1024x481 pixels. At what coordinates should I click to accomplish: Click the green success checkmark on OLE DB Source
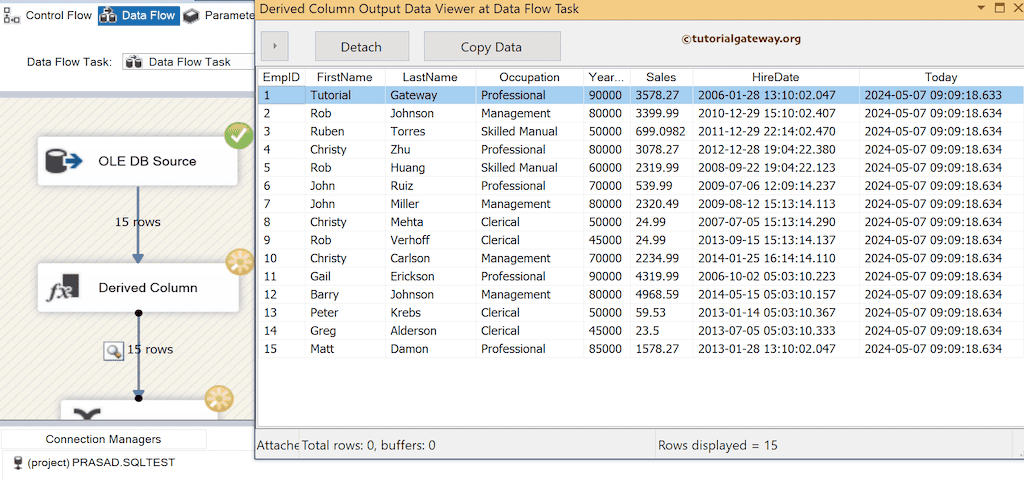coord(238,135)
